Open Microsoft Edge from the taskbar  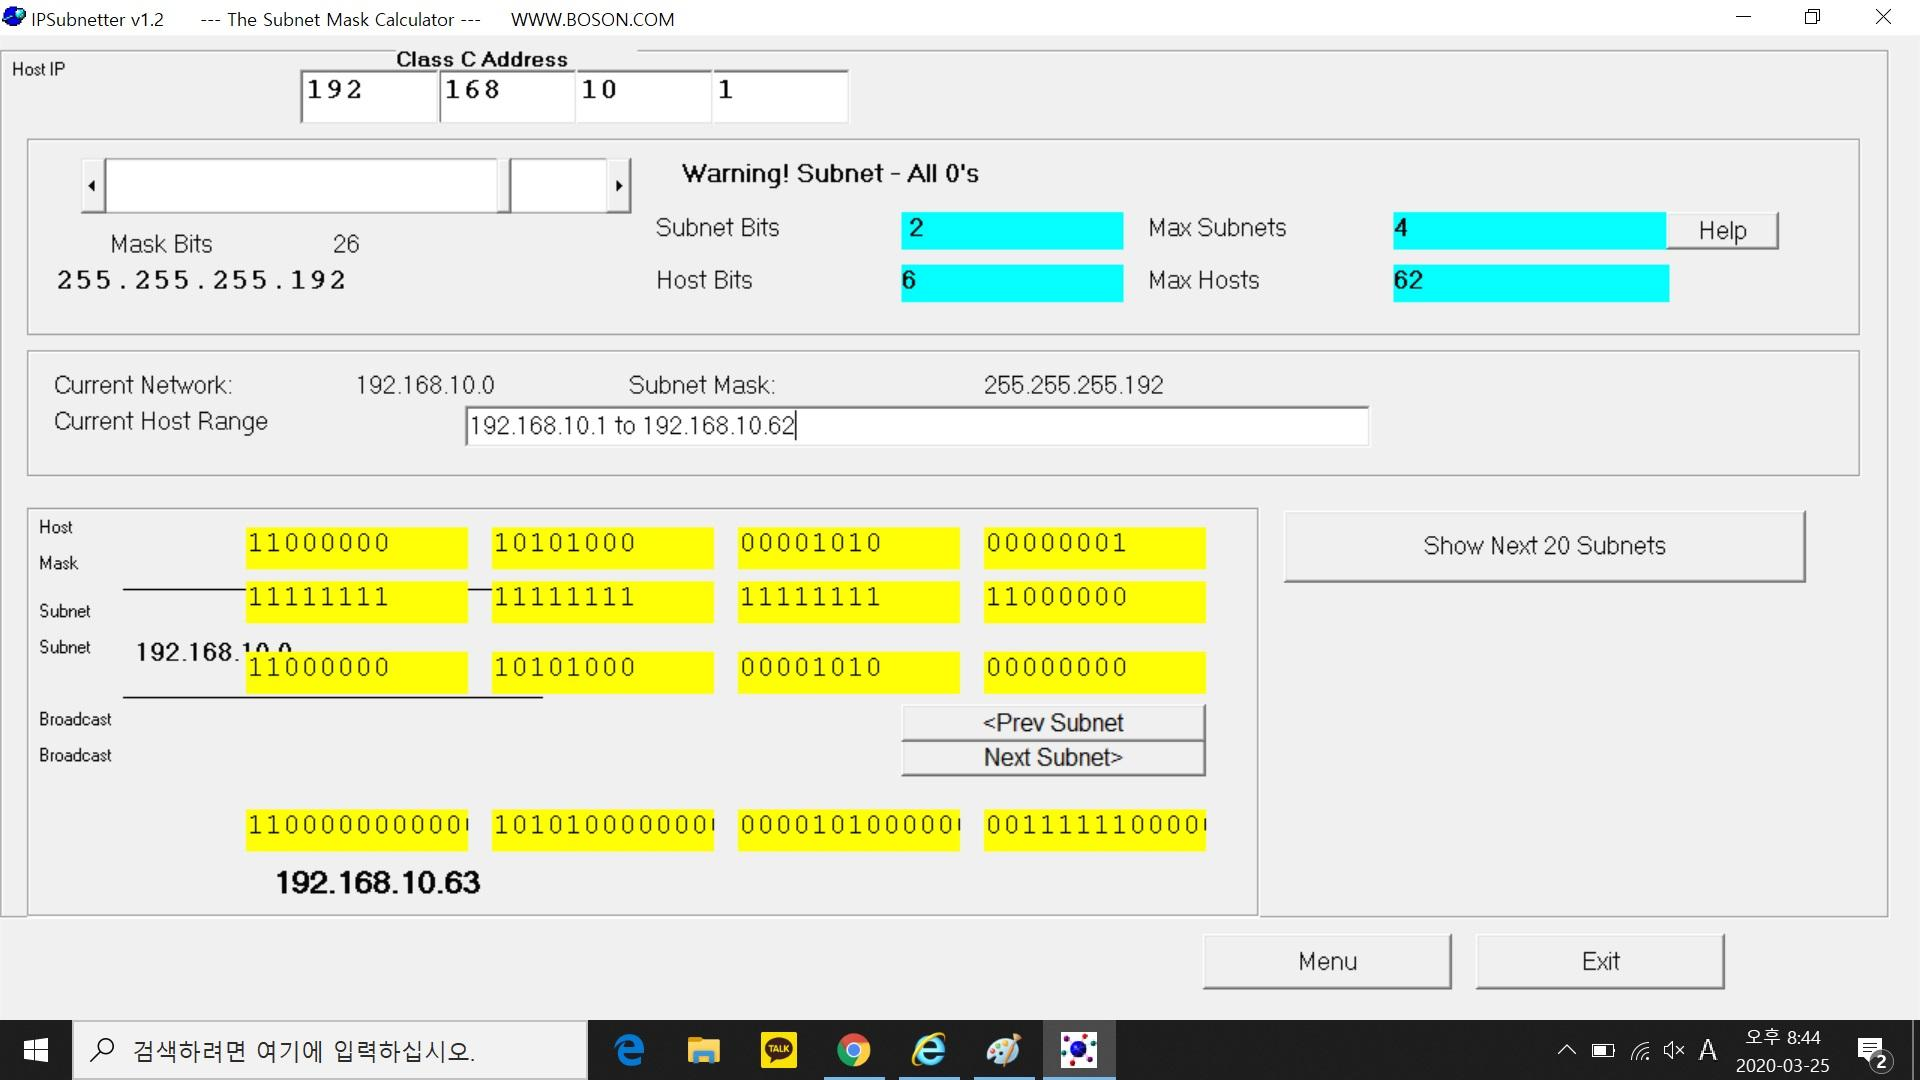629,1050
